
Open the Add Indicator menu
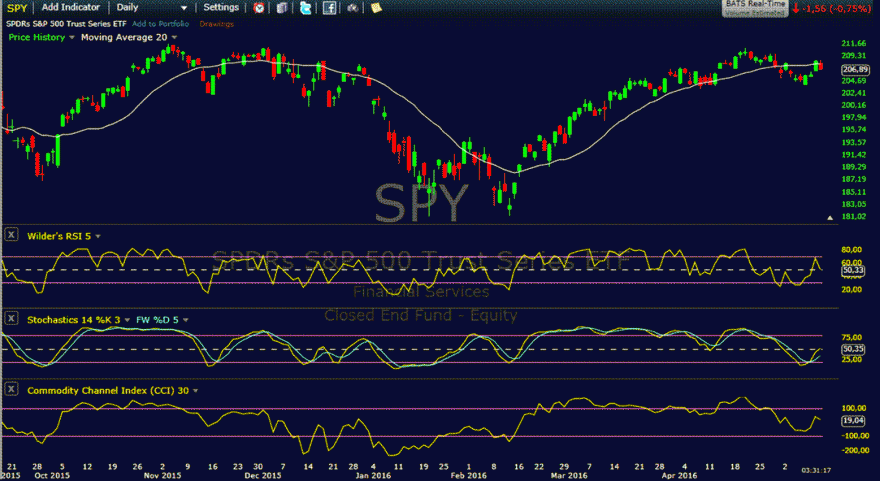(70, 7)
